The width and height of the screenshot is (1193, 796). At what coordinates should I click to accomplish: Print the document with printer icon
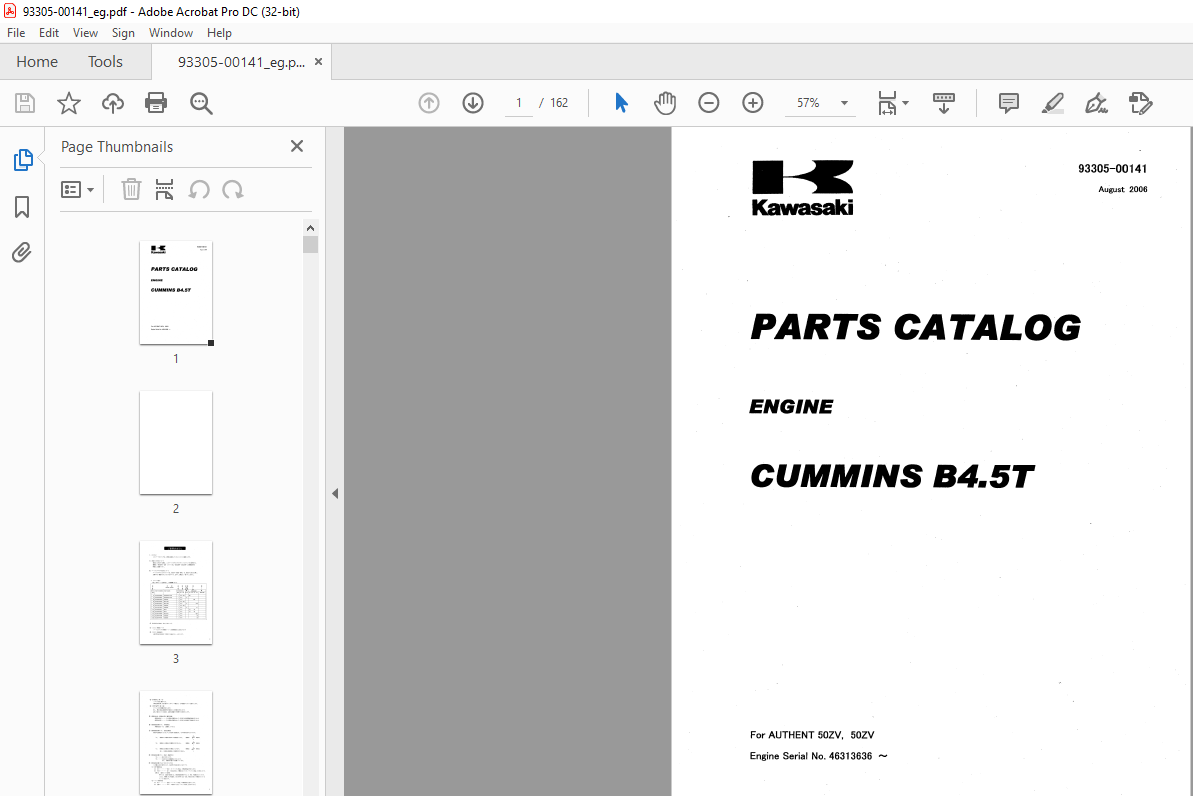tap(156, 103)
